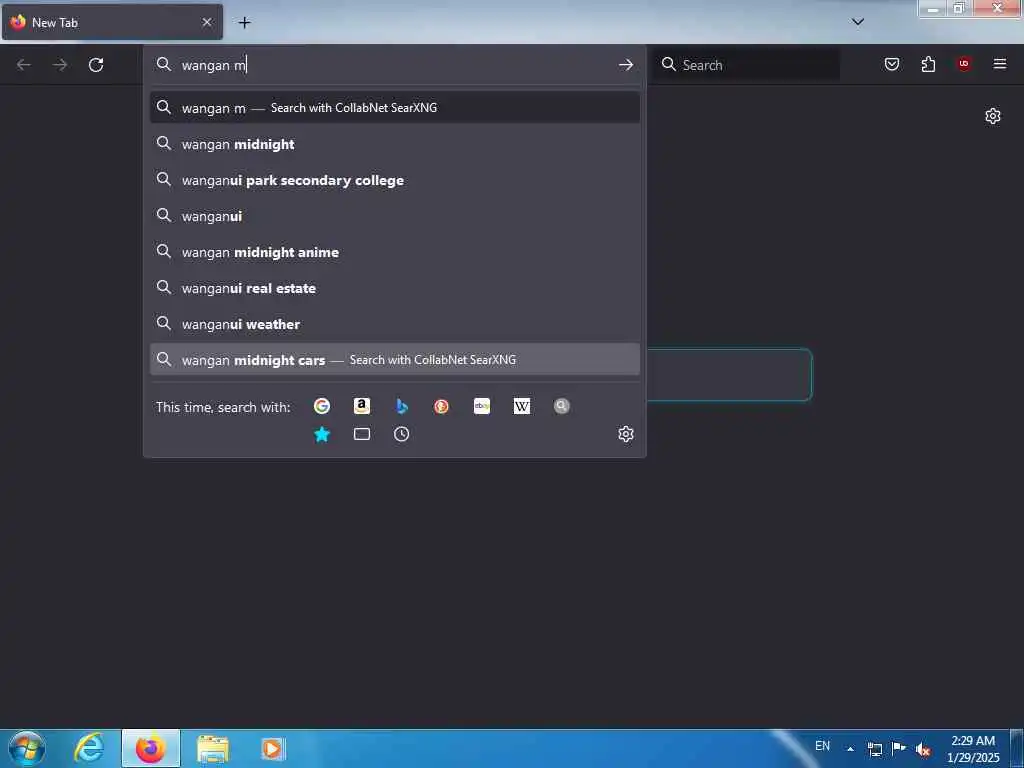The width and height of the screenshot is (1024, 768).
Task: Click the EN language indicator
Action: point(822,746)
